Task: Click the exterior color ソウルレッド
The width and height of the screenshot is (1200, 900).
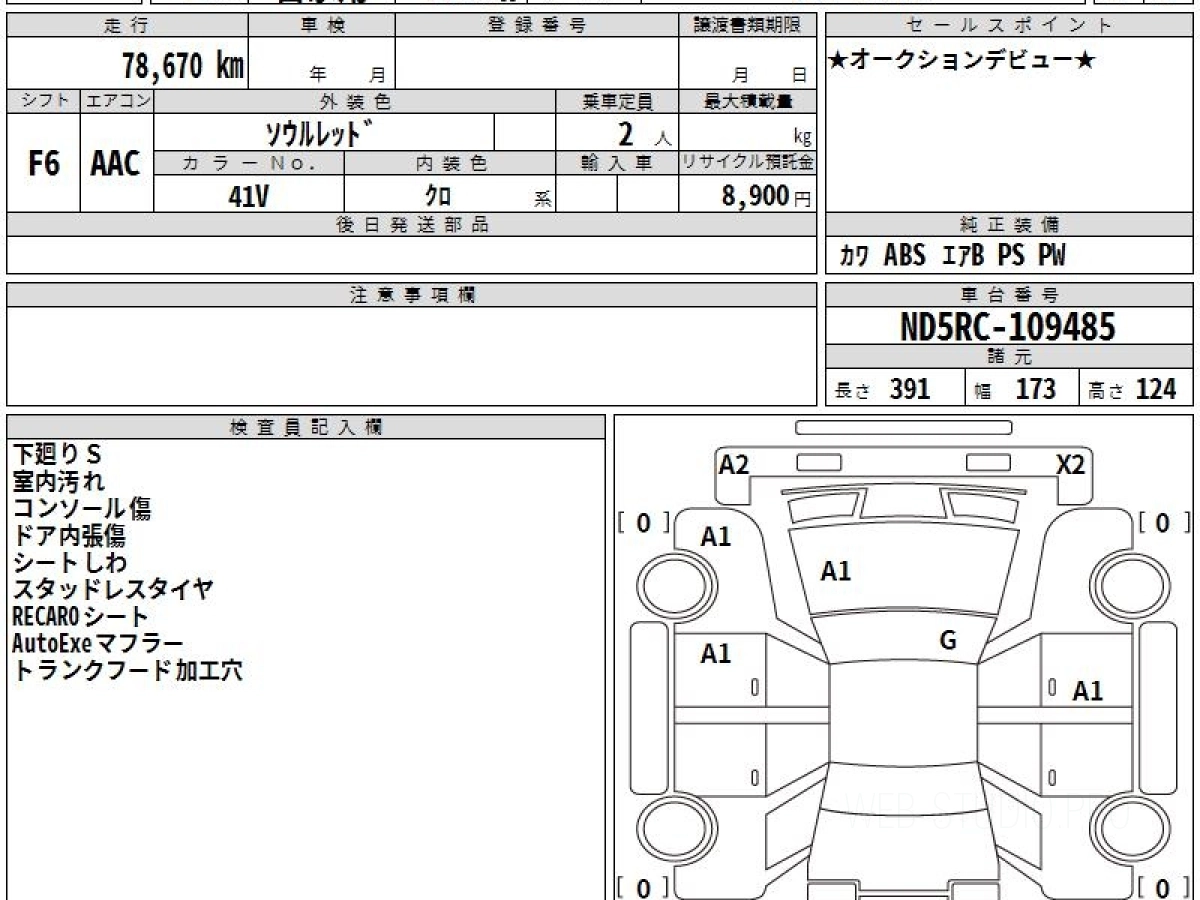Action: point(319,132)
